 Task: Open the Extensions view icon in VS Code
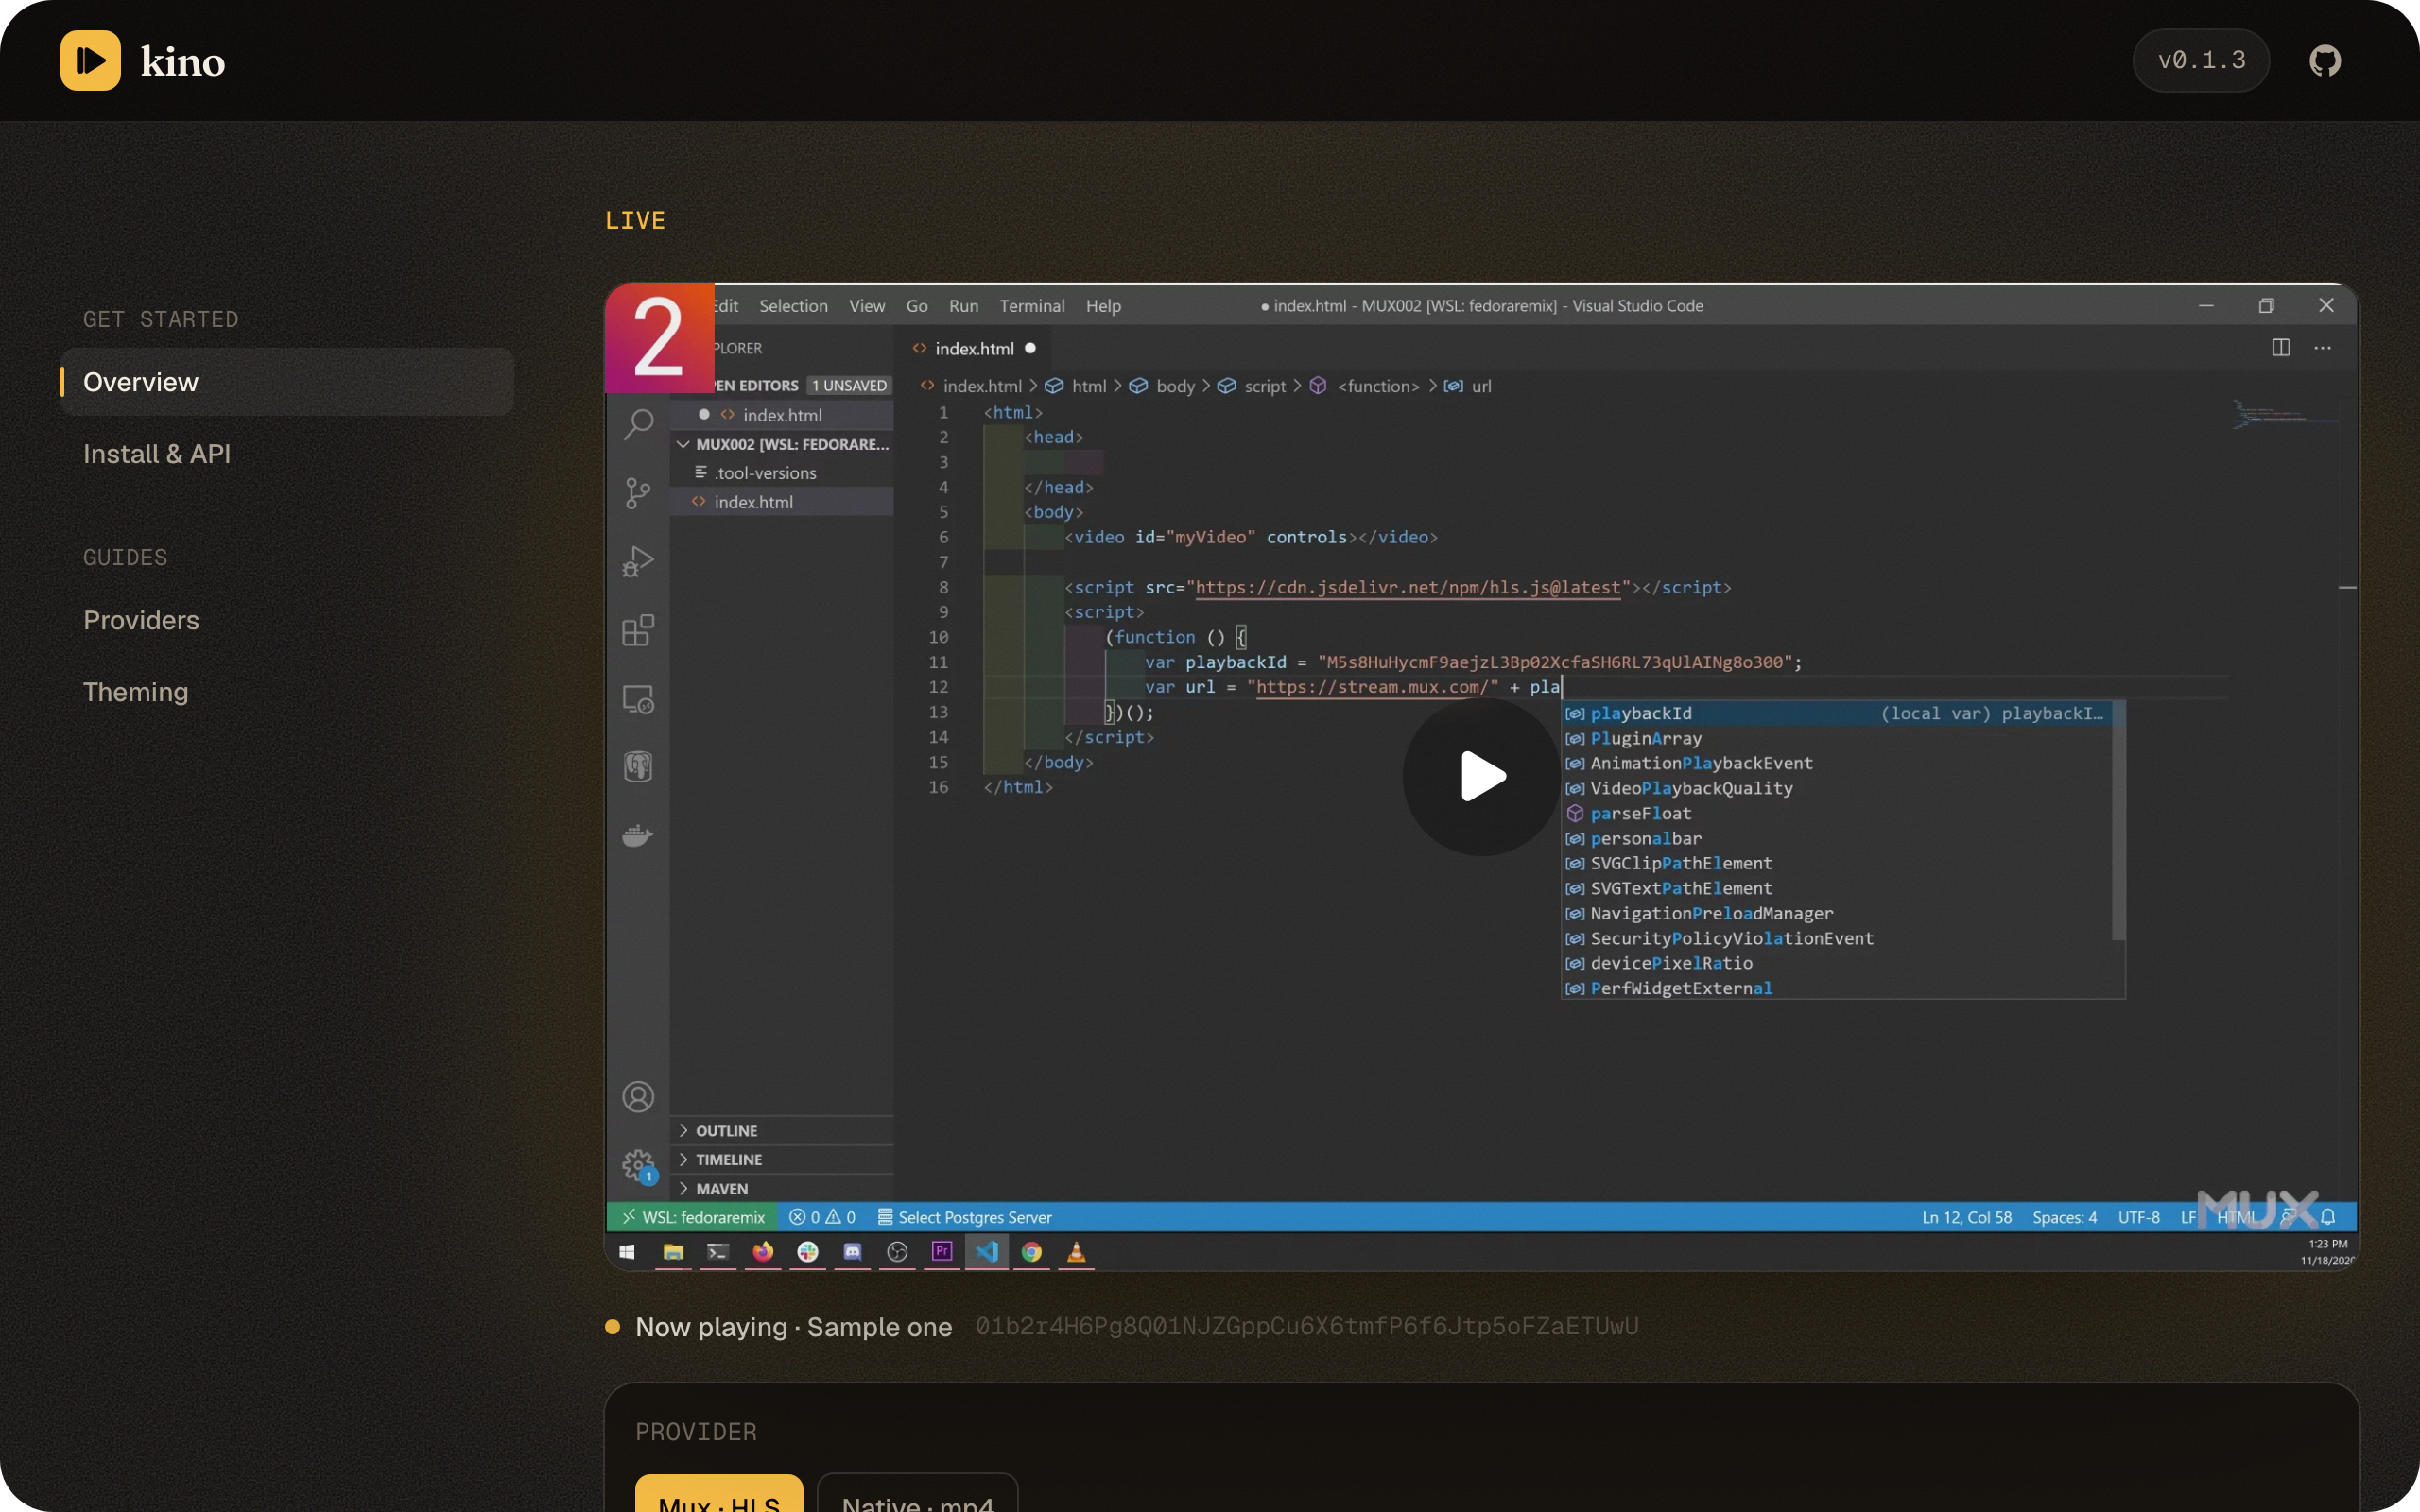point(638,630)
